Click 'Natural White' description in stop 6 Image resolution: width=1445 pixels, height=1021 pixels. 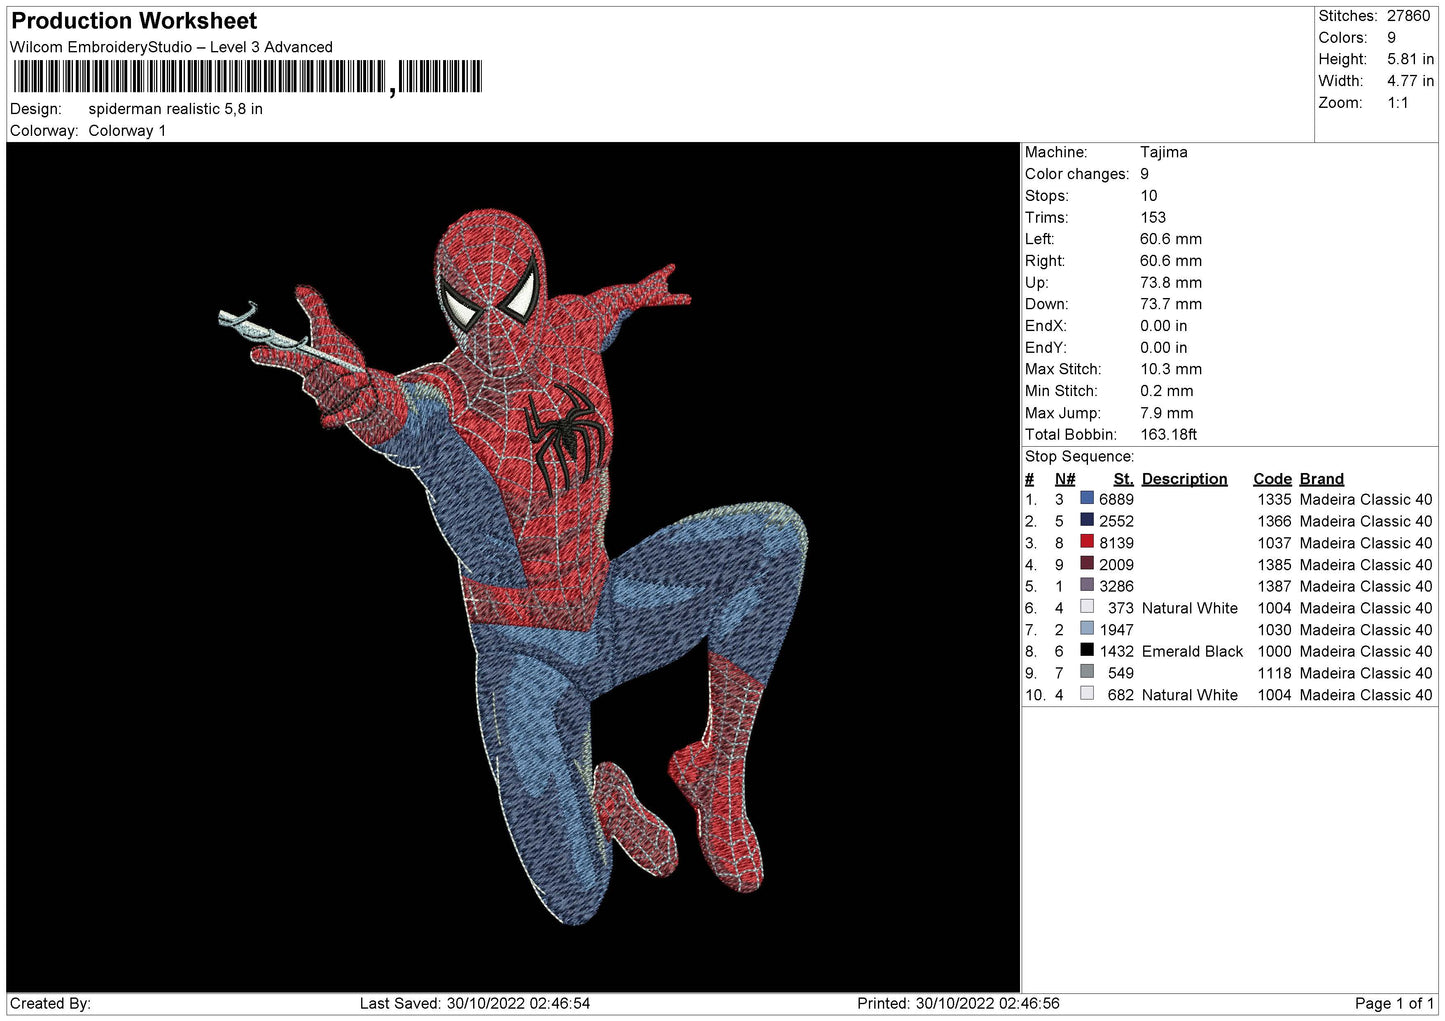point(1190,608)
